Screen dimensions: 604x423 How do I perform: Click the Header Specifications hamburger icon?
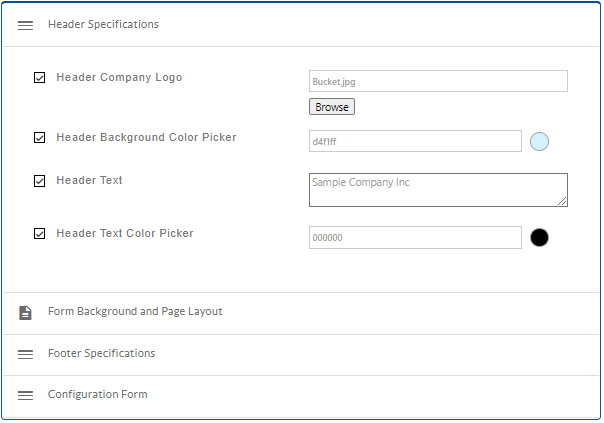tap(25, 25)
